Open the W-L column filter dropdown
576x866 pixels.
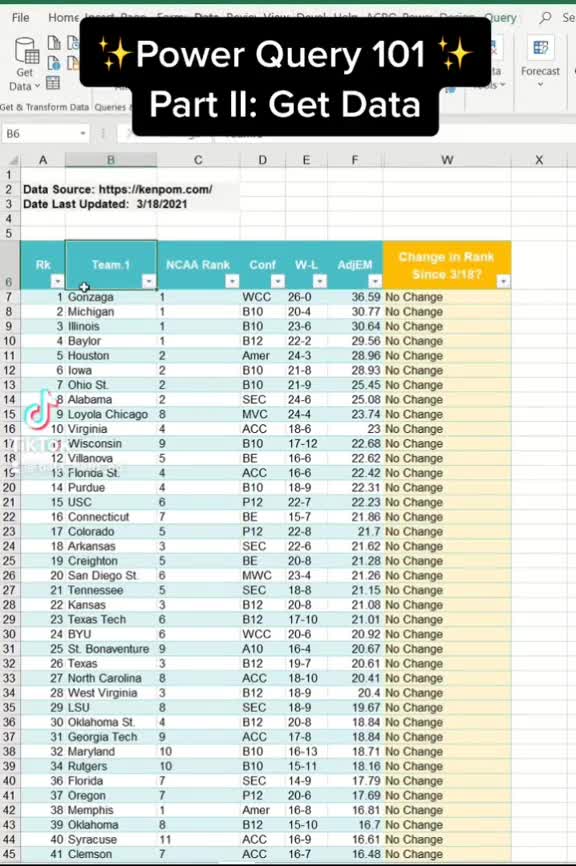pyautogui.click(x=320, y=282)
